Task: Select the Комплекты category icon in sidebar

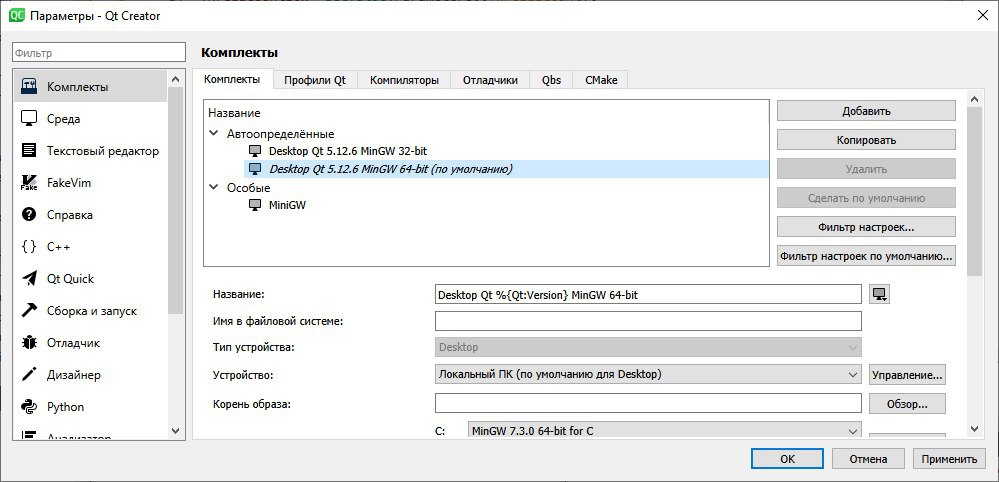Action: [x=29, y=87]
